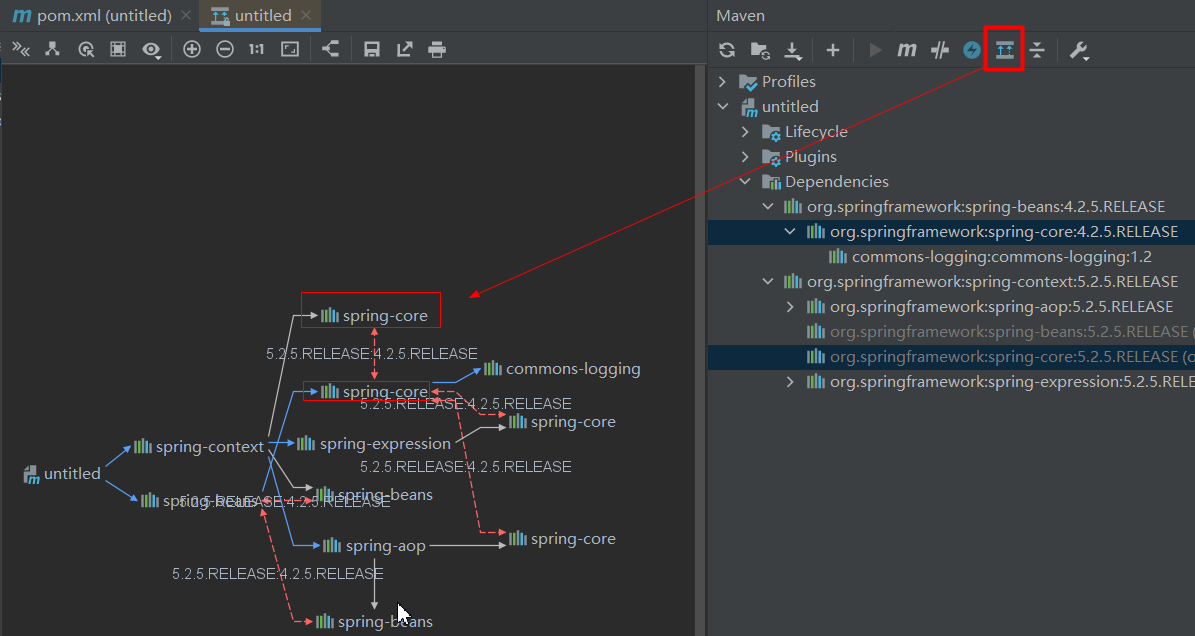Image resolution: width=1195 pixels, height=636 pixels.
Task: Select the Plugins tree row
Action: pyautogui.click(x=951, y=157)
